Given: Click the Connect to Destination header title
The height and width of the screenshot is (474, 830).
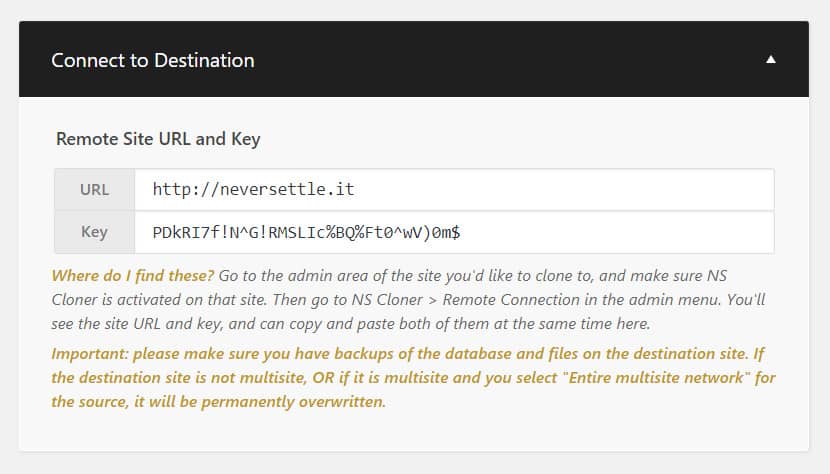Looking at the screenshot, I should (x=153, y=60).
